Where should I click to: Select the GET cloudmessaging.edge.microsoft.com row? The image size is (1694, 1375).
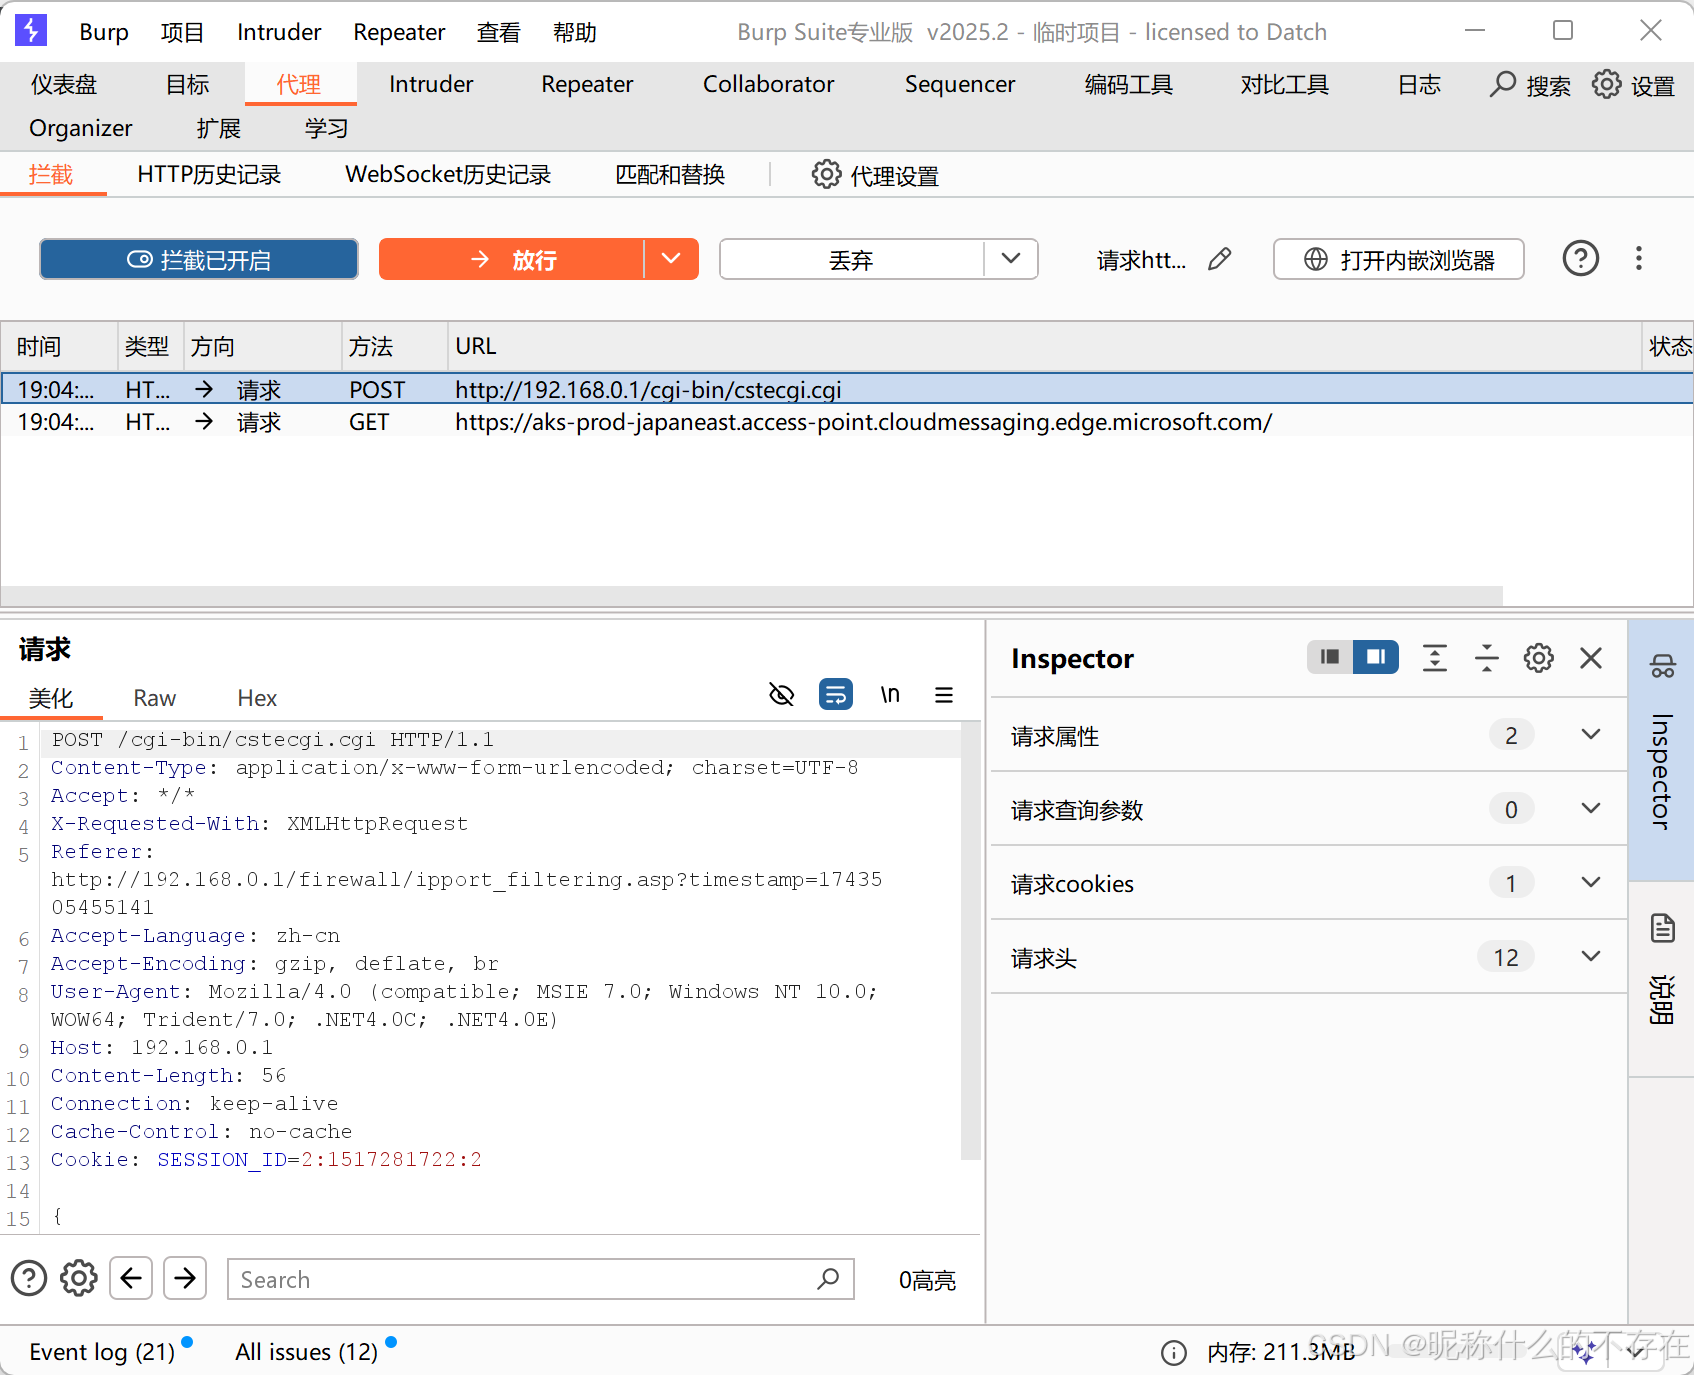[847, 422]
